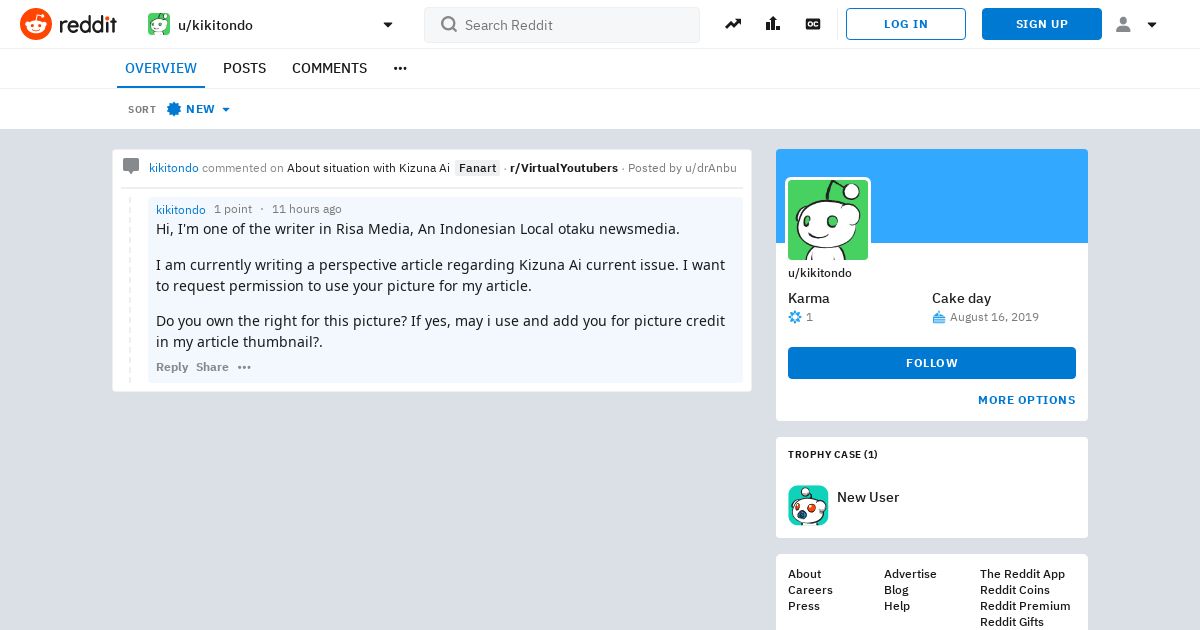Open the Help footer link
The image size is (1200, 630).
tap(897, 606)
